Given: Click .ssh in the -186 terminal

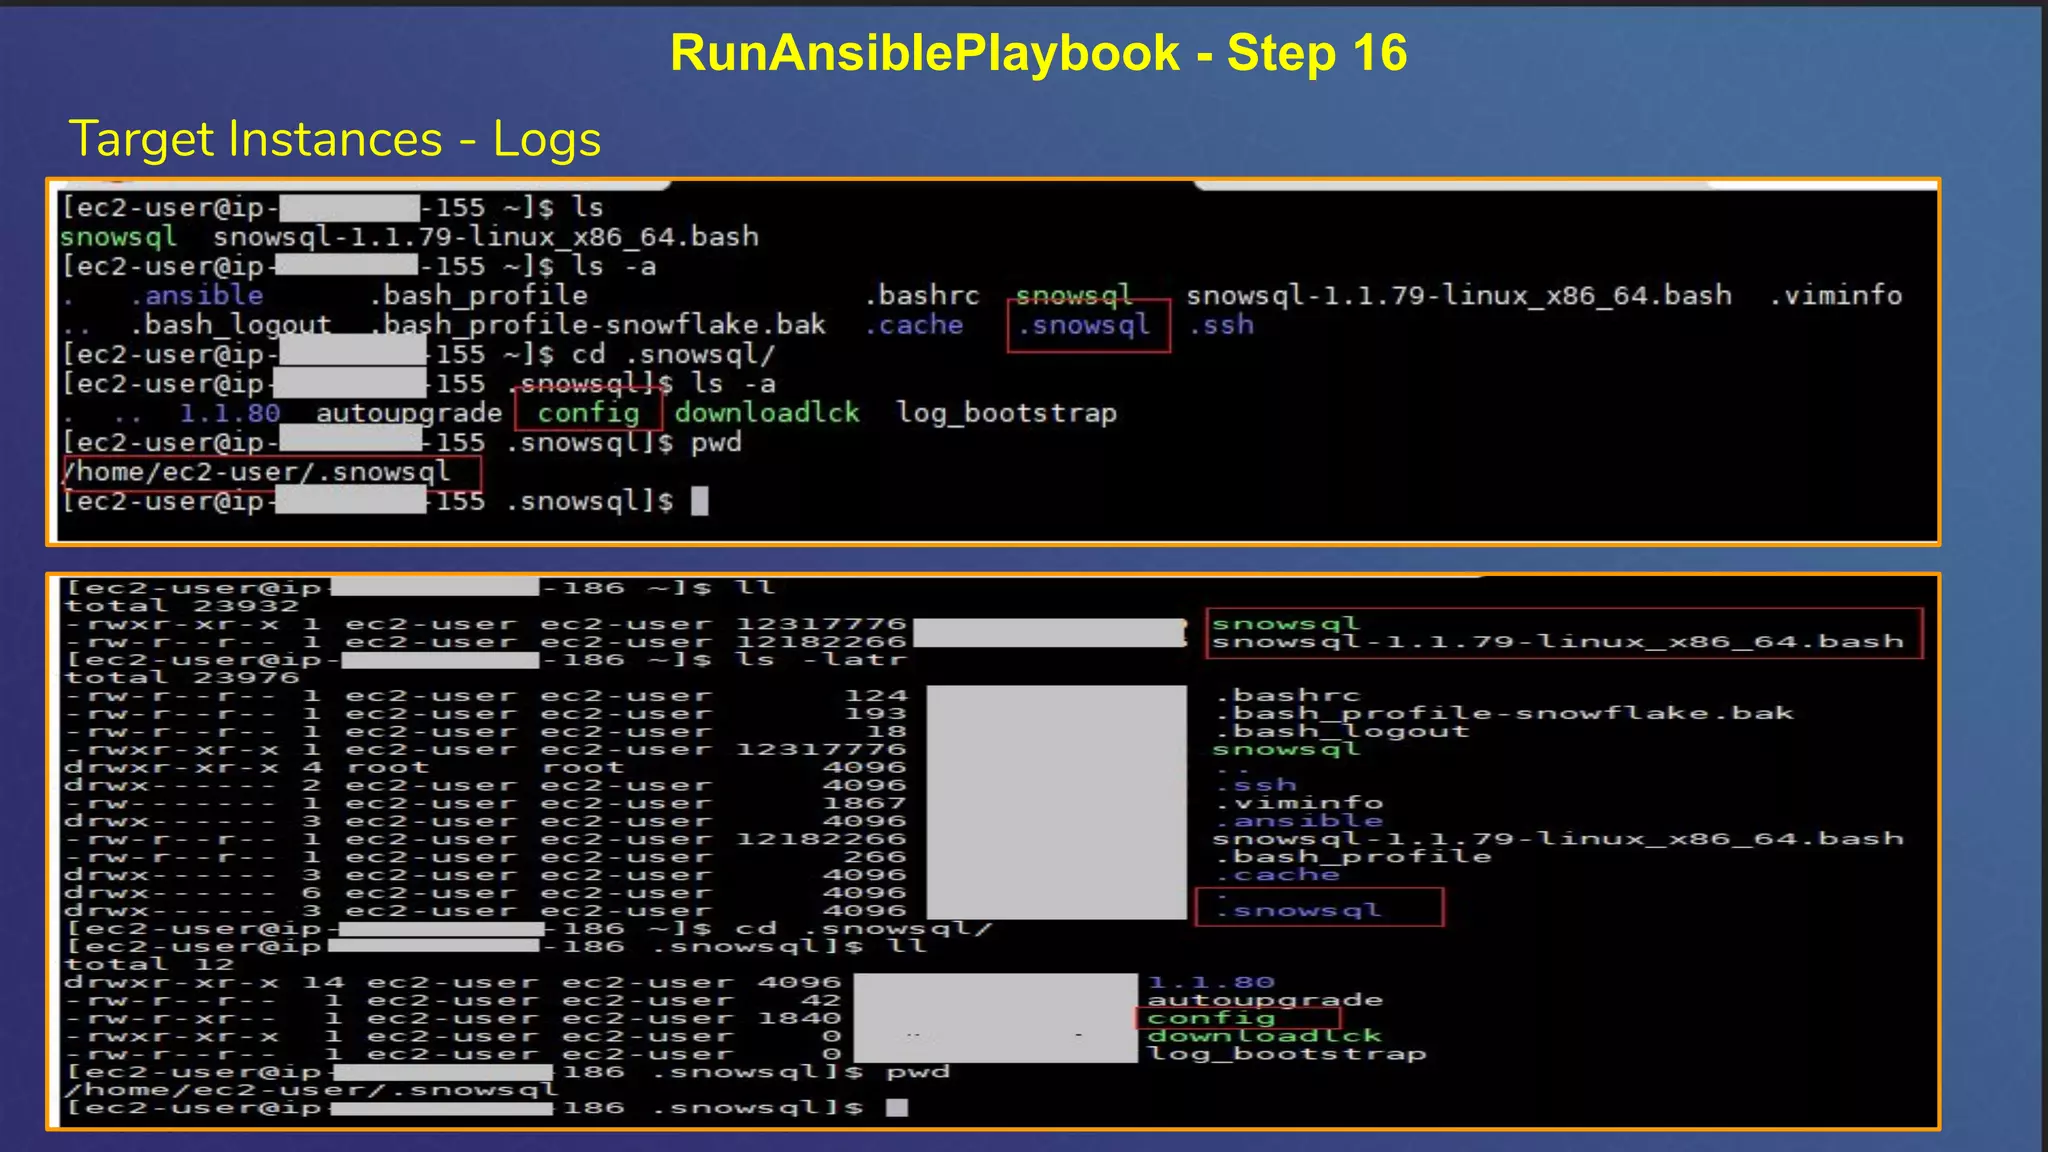Looking at the screenshot, I should [1256, 786].
